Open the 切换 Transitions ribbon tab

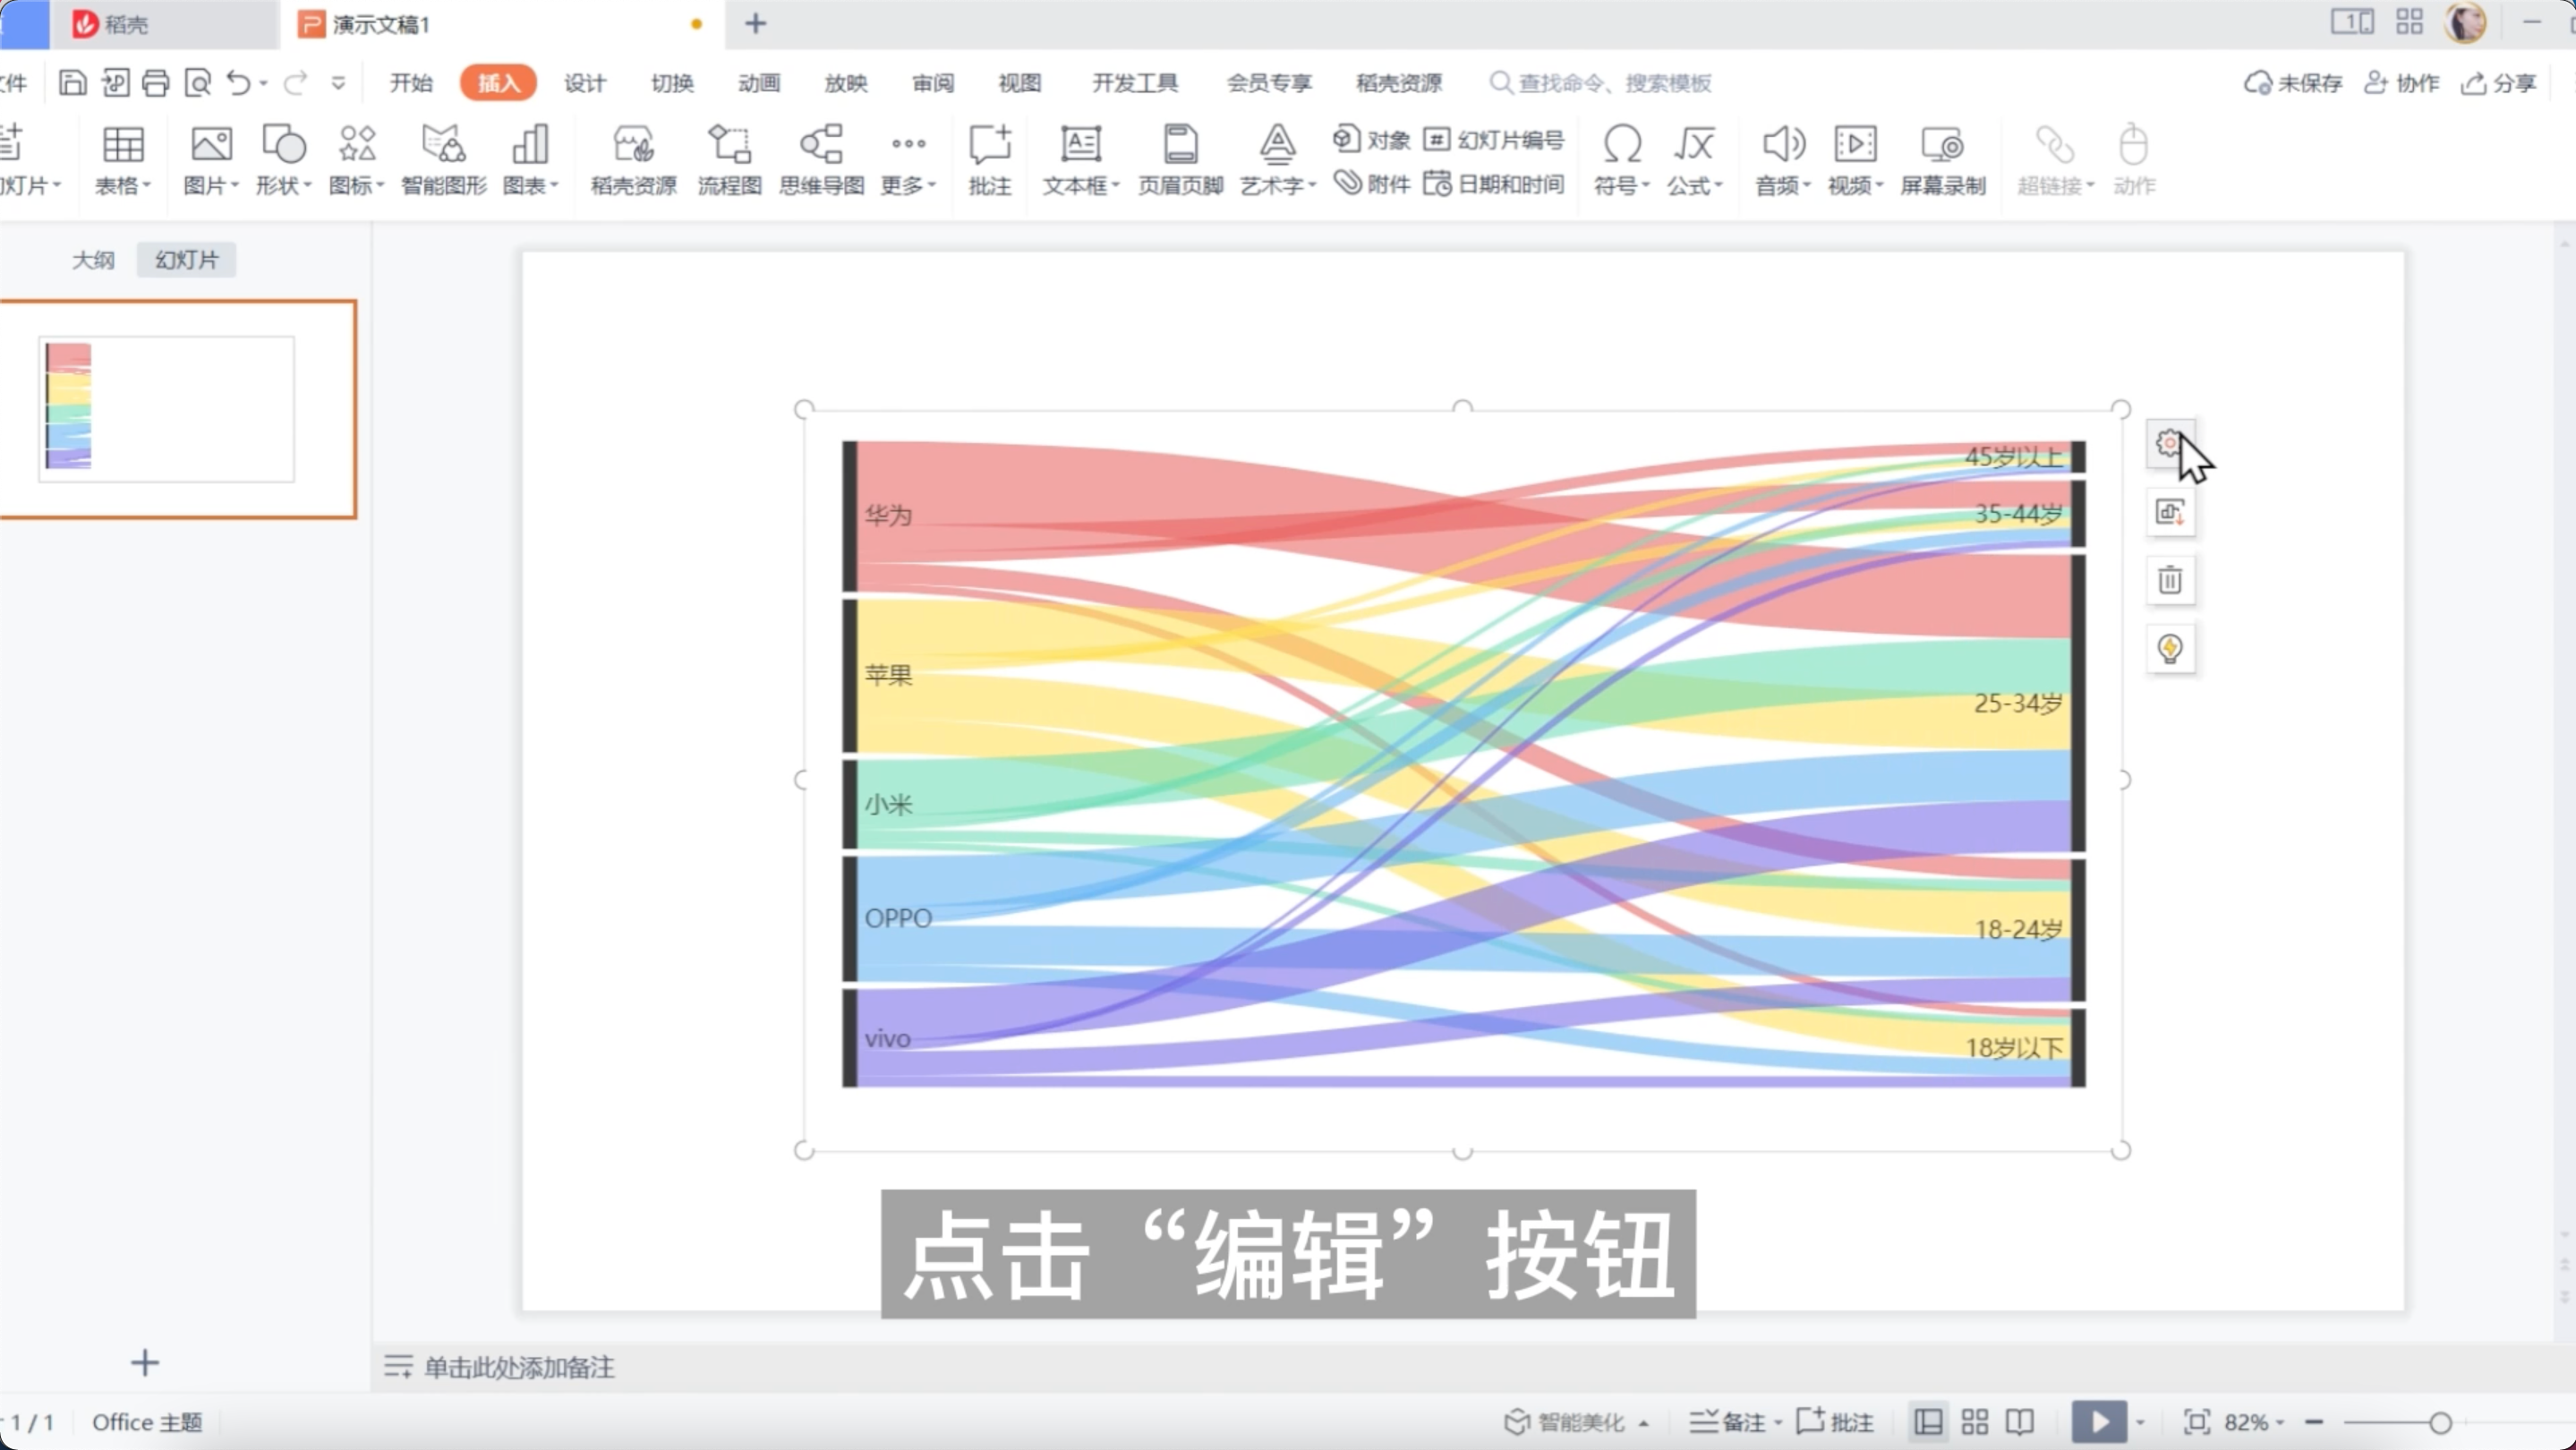[x=672, y=82]
